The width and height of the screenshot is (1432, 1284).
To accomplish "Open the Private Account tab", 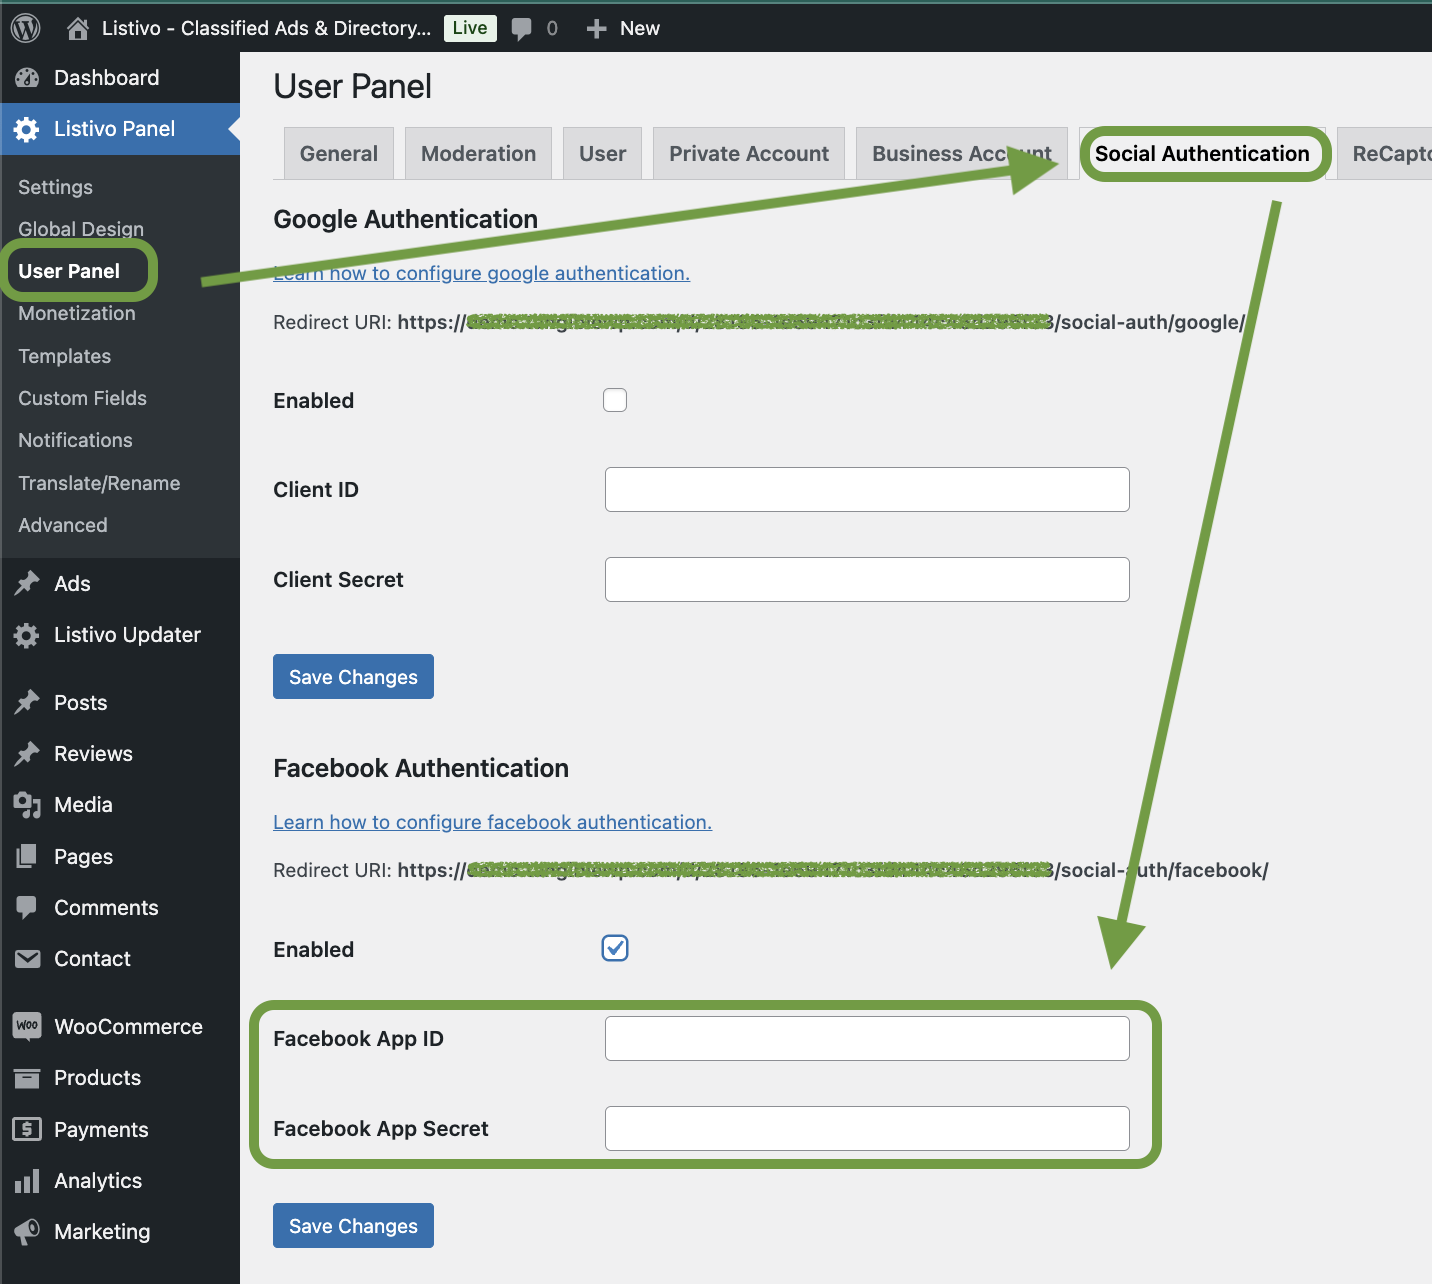I will coord(749,153).
